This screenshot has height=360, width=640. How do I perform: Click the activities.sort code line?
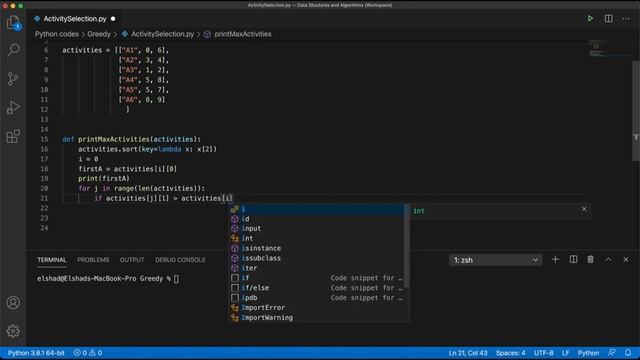tap(147, 149)
